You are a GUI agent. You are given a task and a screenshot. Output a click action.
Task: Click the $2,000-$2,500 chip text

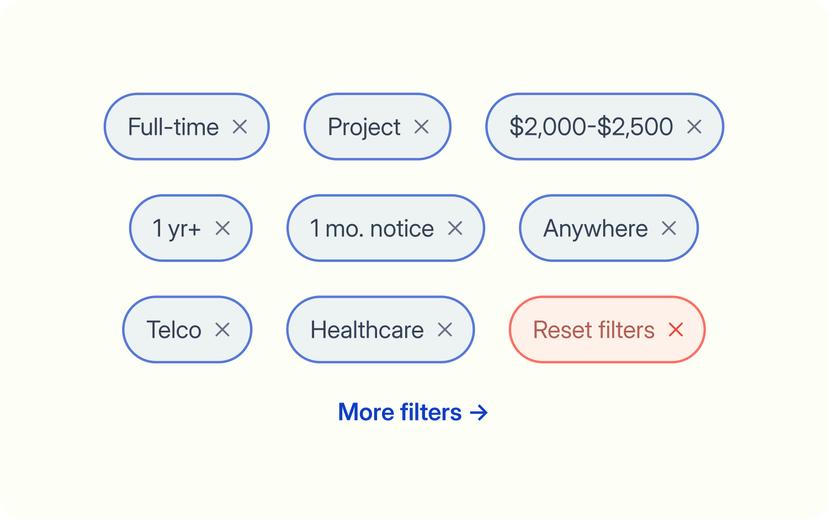coord(591,127)
